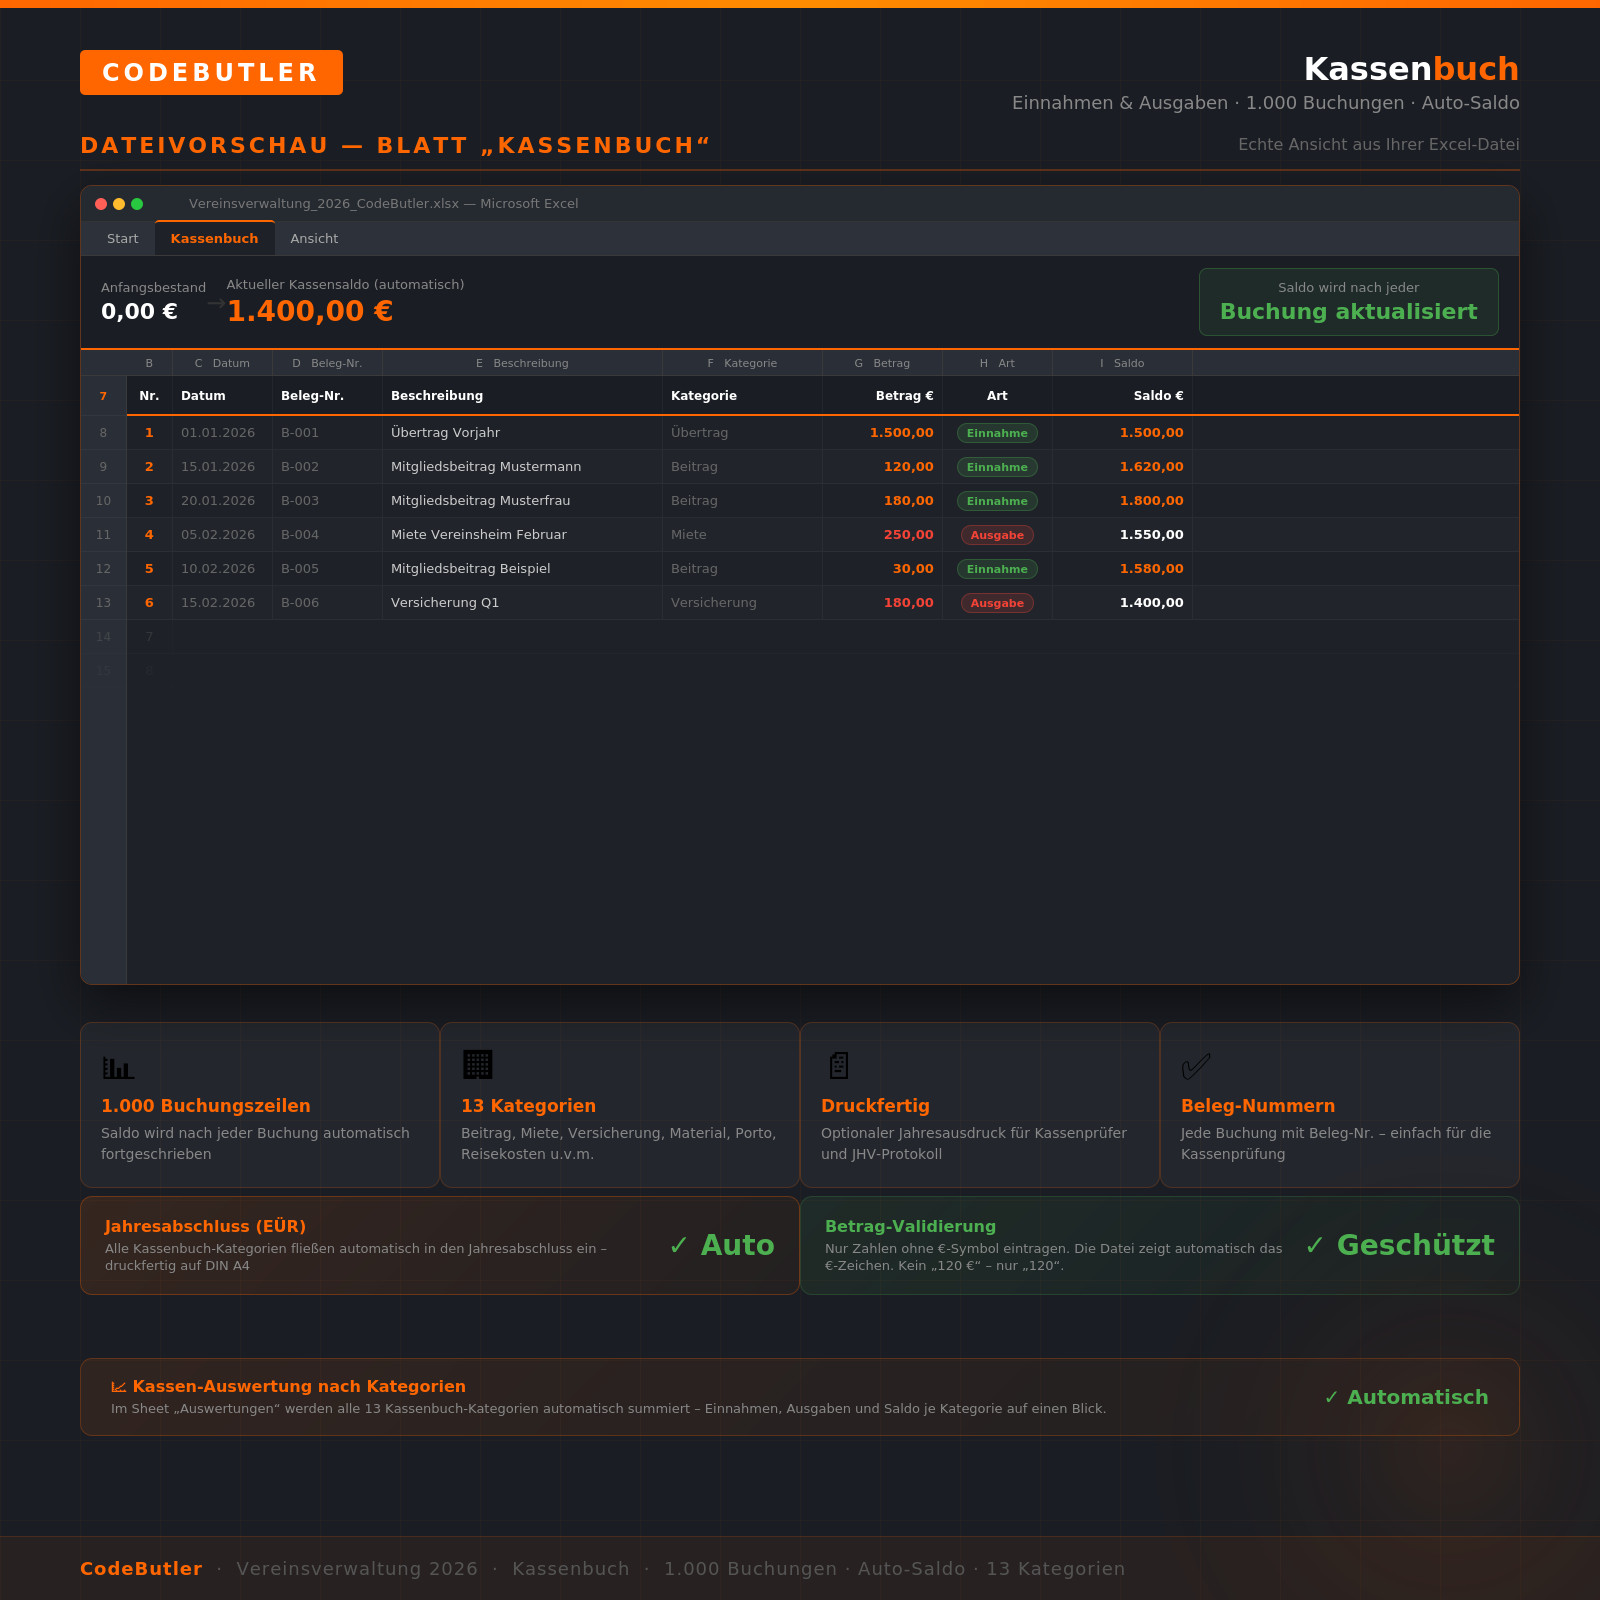Click the grid icon above 13 Kategorien

[x=478, y=1065]
